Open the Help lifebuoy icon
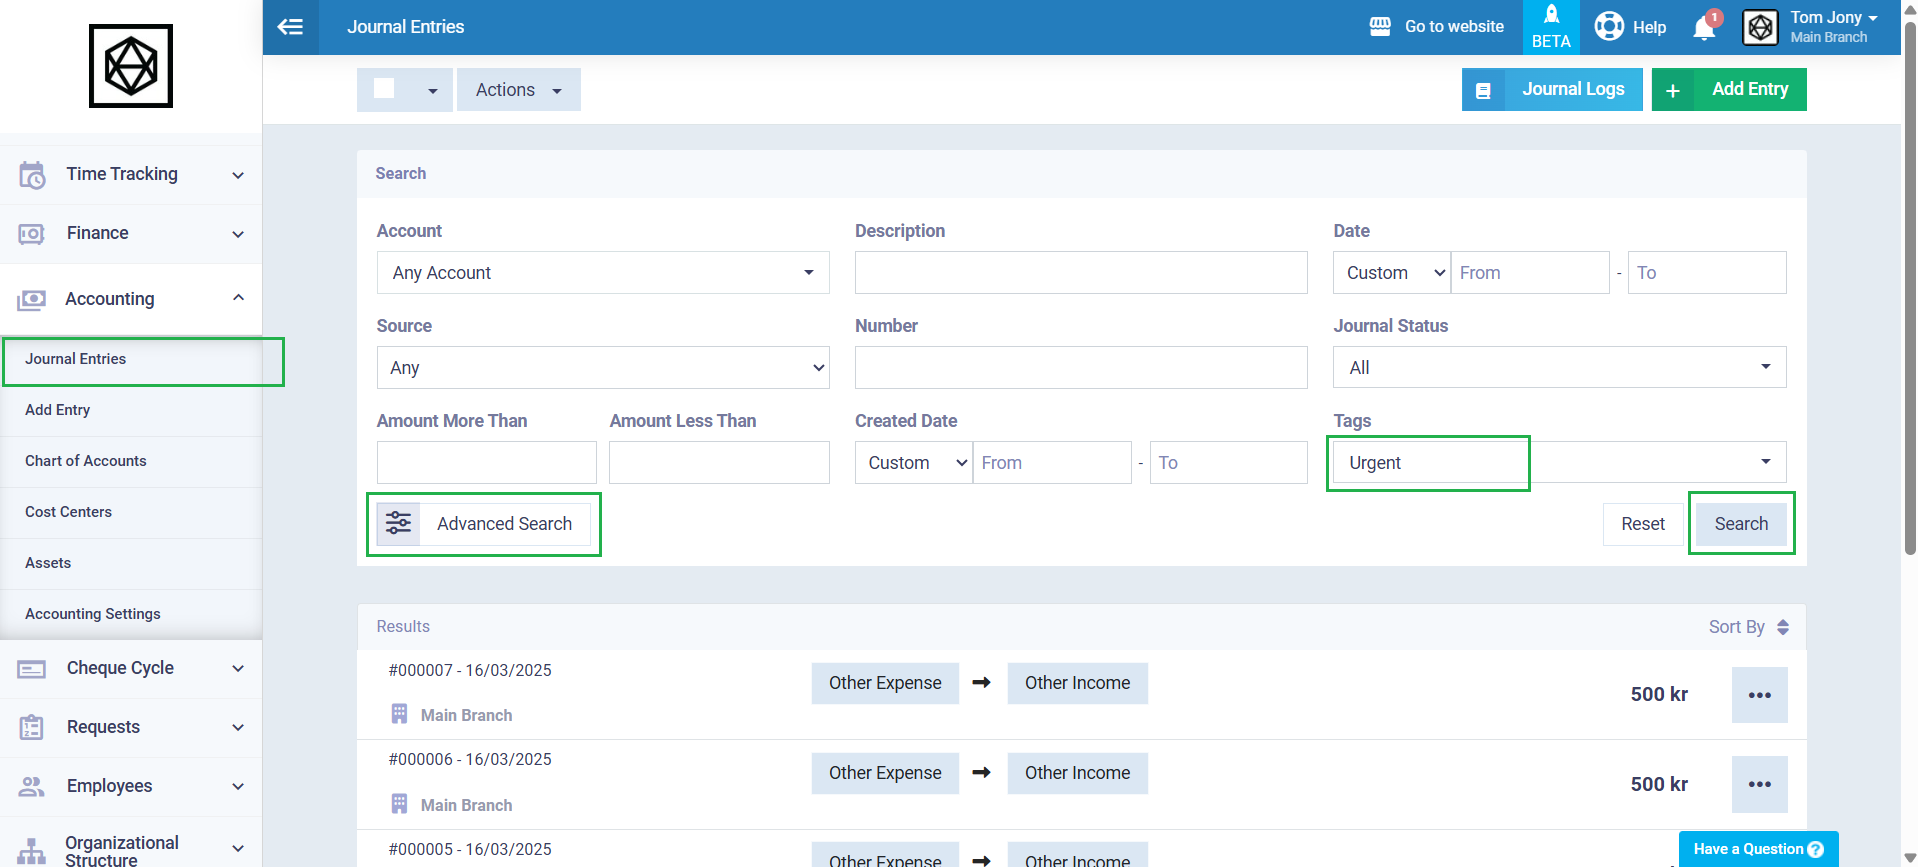Image resolution: width=1918 pixels, height=867 pixels. (x=1609, y=26)
